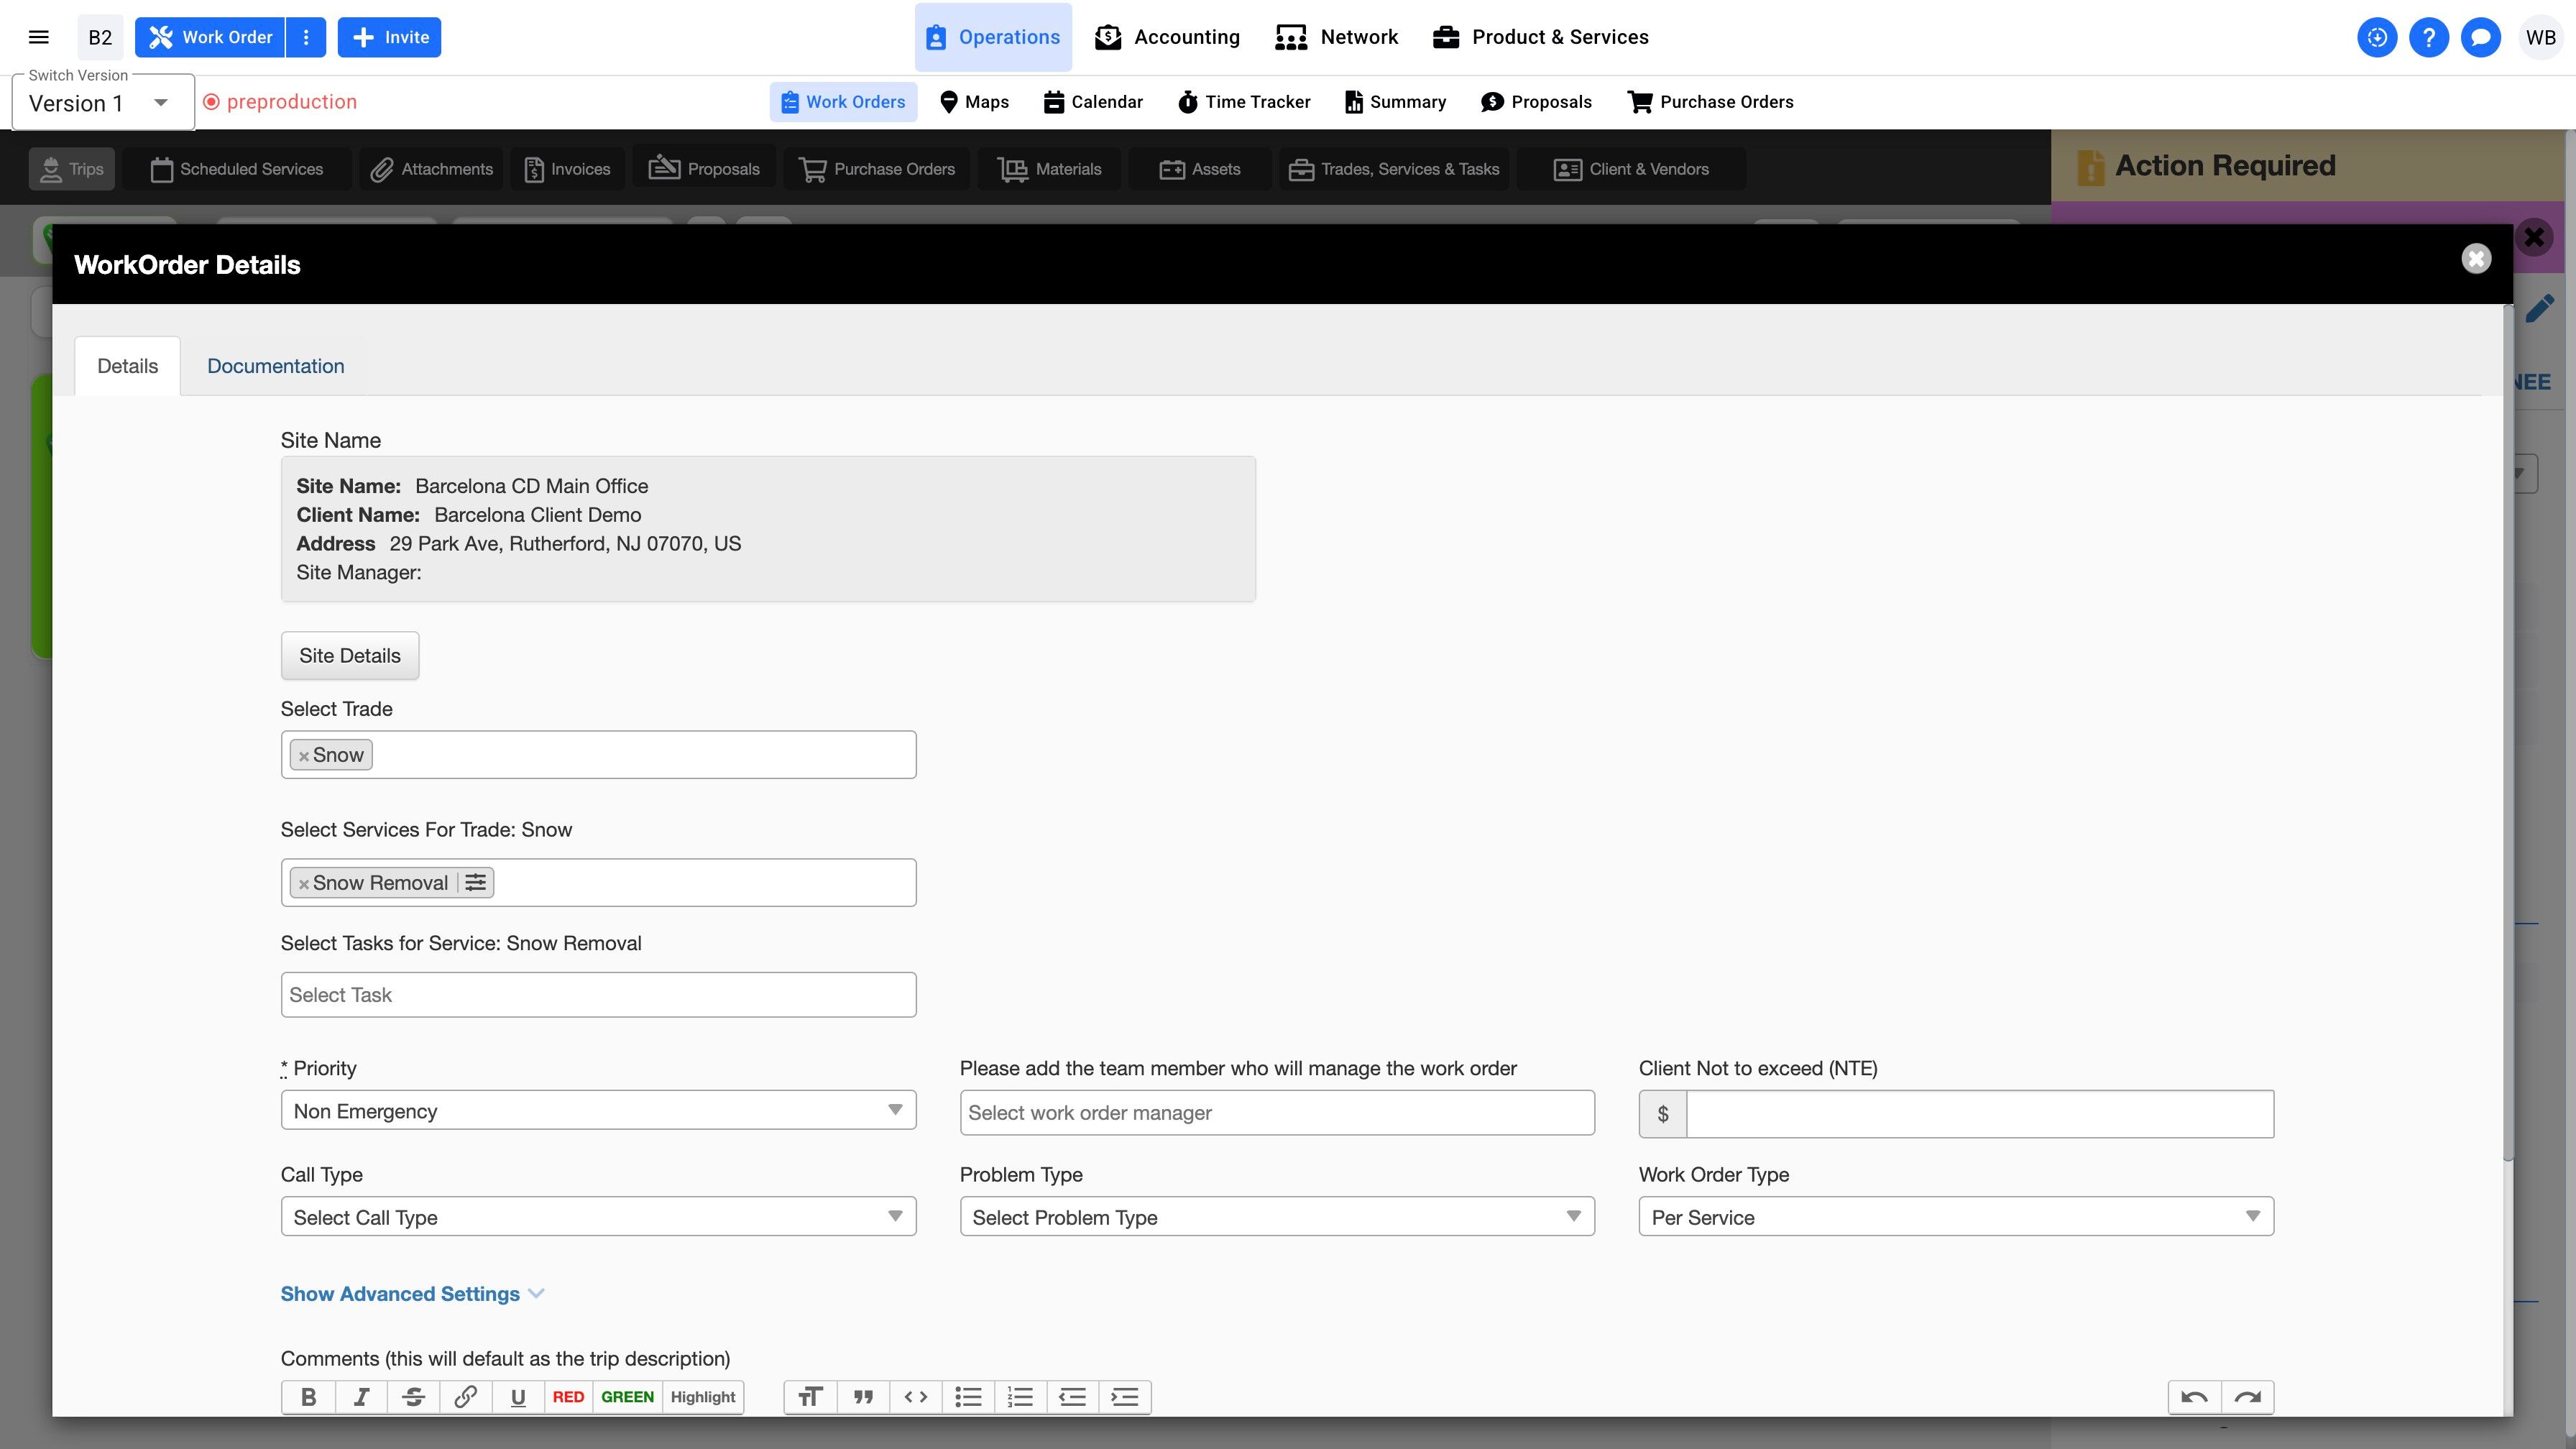
Task: Click the undo arrow in editor
Action: (2194, 1397)
